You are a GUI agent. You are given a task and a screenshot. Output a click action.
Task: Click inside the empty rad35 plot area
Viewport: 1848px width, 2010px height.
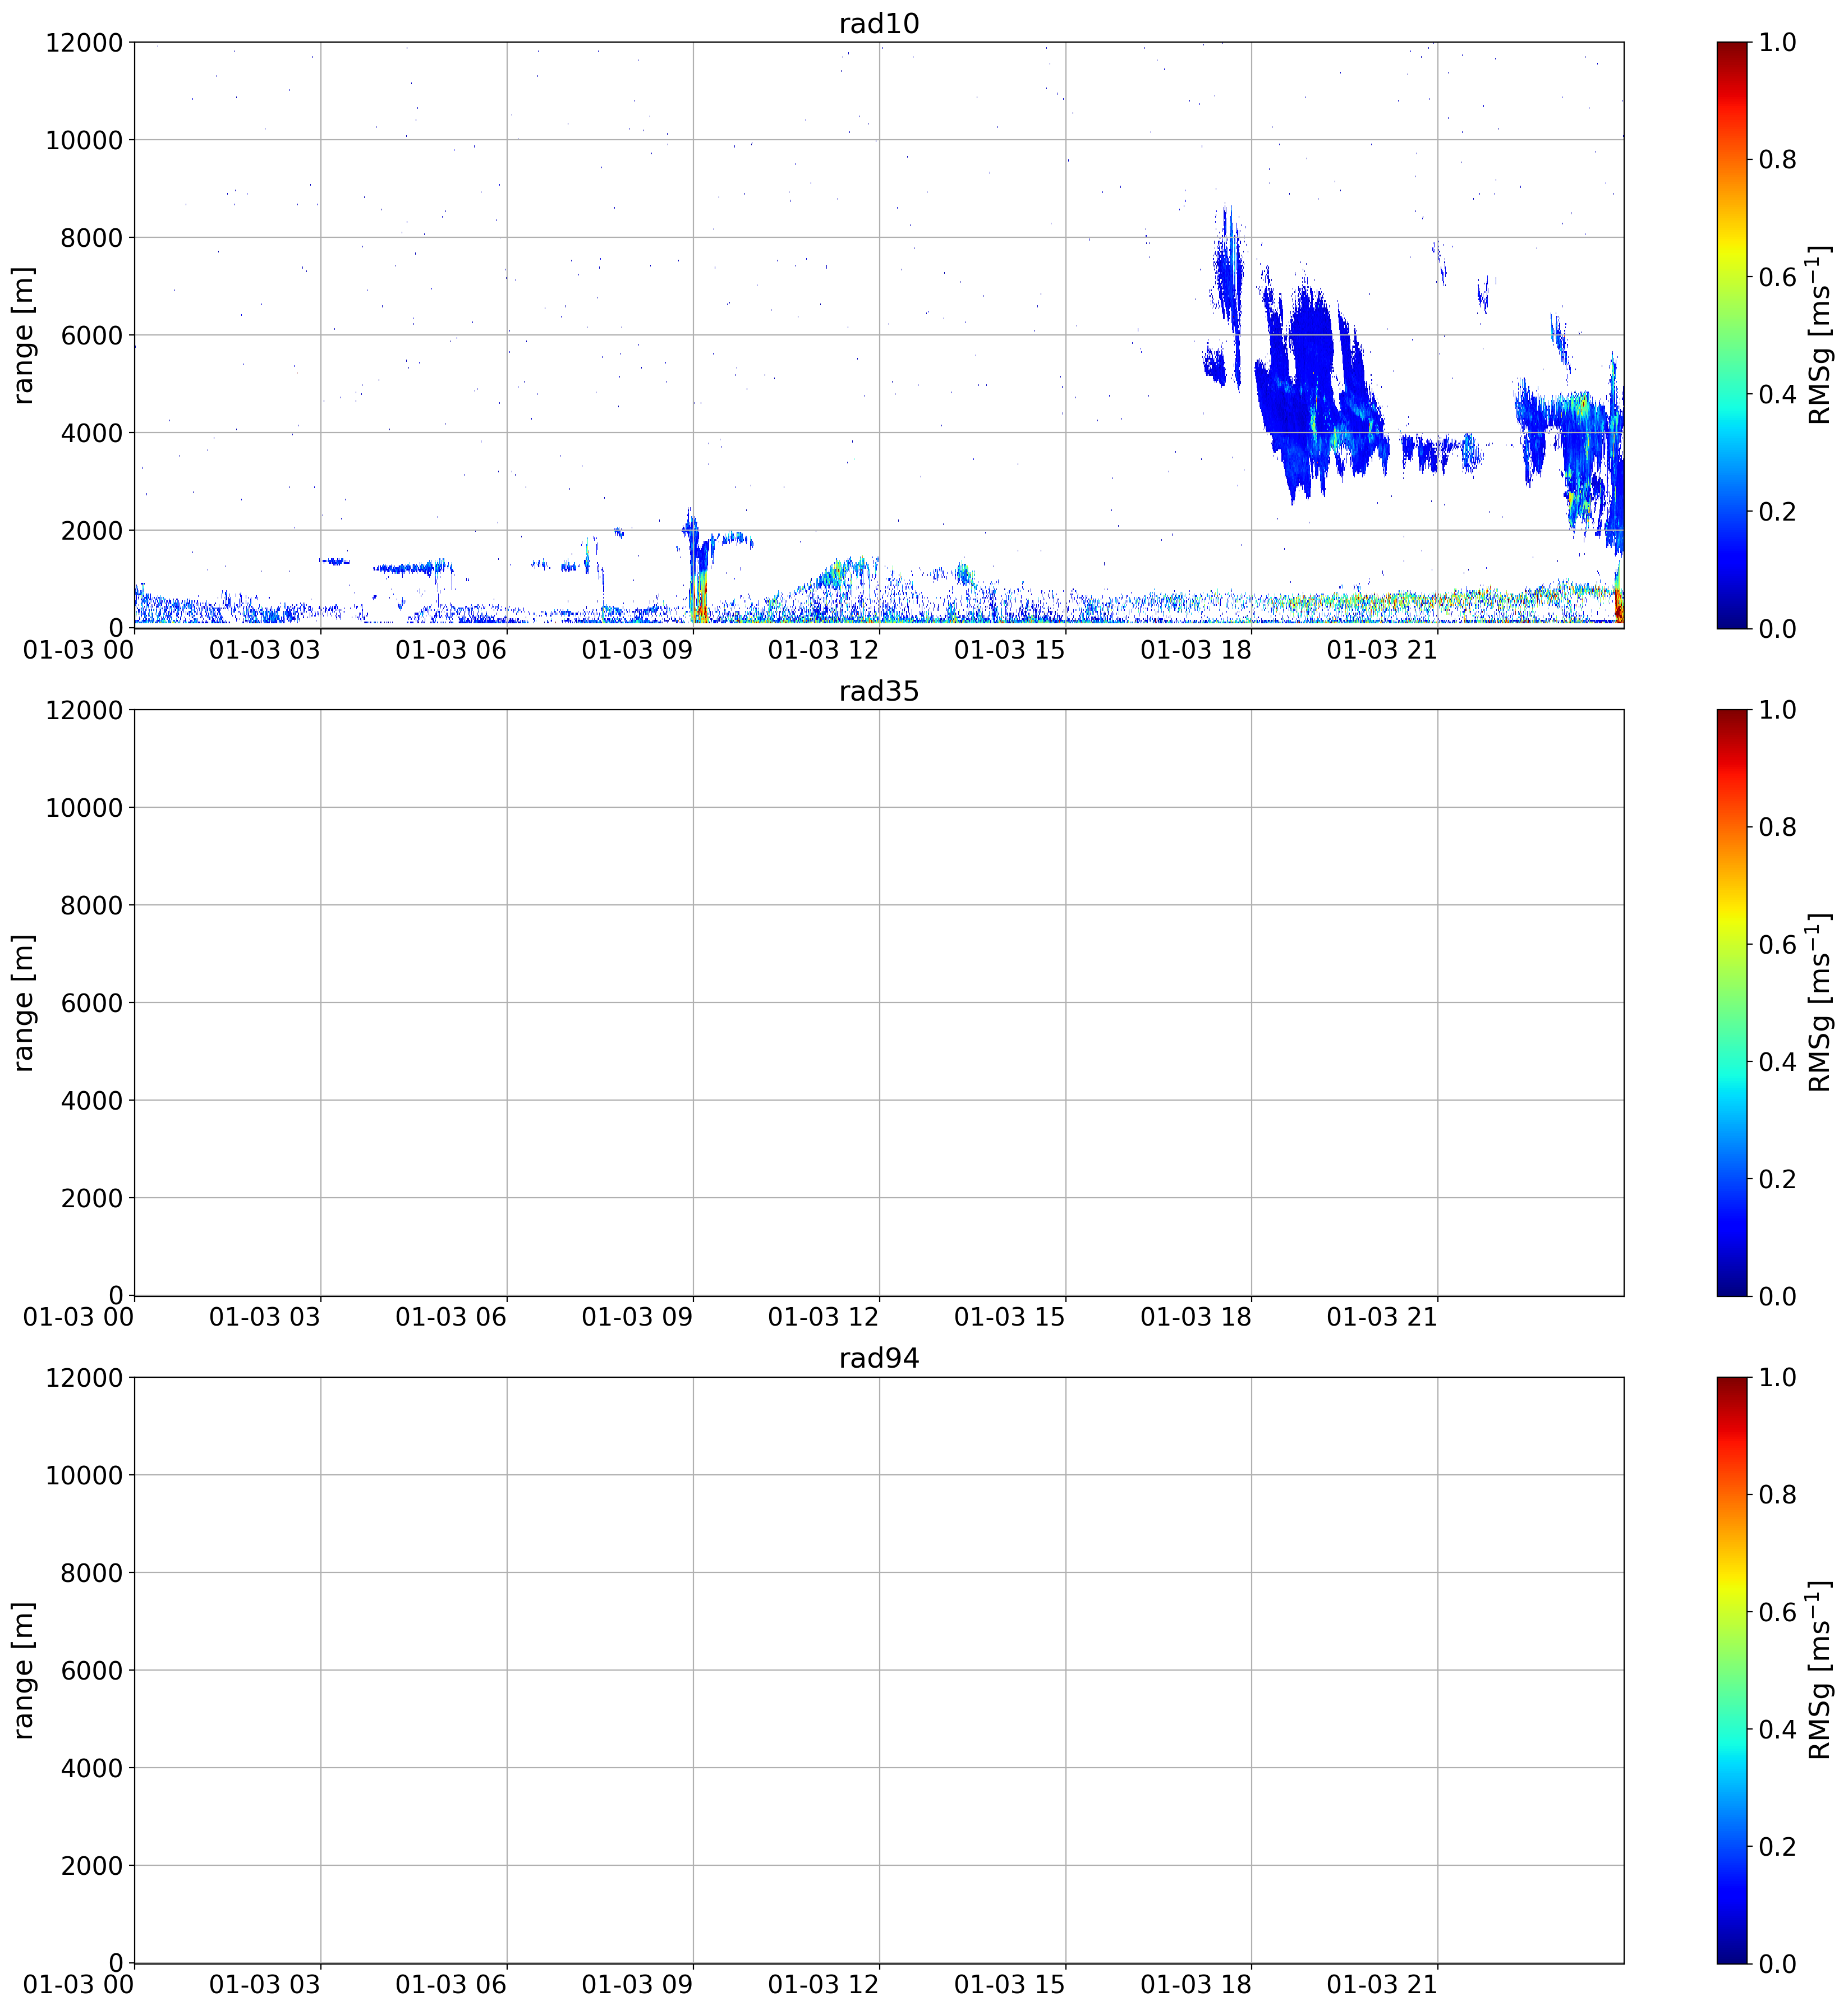[879, 1003]
